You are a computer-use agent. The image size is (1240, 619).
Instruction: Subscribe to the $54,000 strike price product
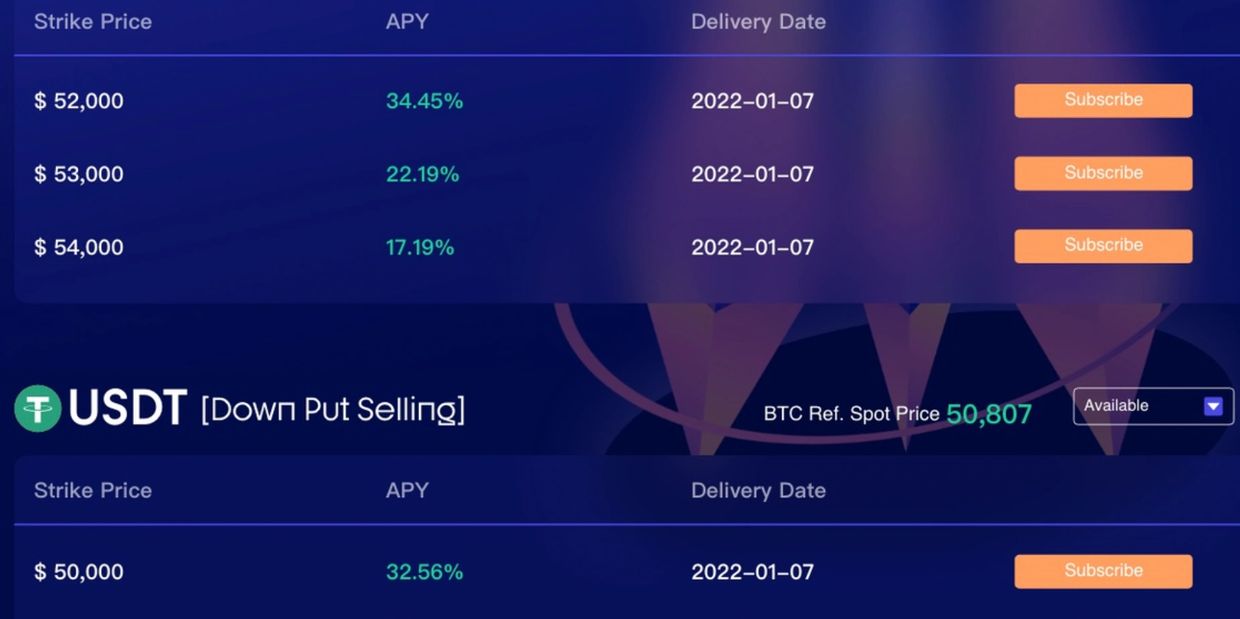point(1103,245)
